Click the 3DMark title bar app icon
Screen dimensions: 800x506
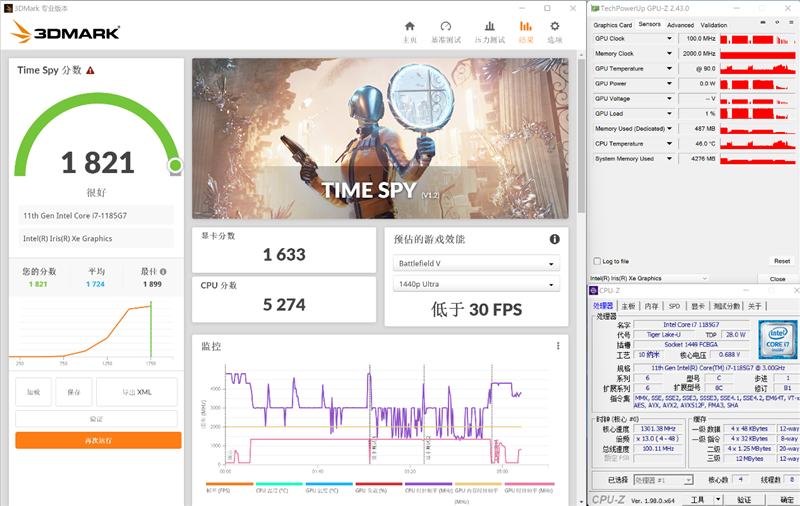coord(8,8)
